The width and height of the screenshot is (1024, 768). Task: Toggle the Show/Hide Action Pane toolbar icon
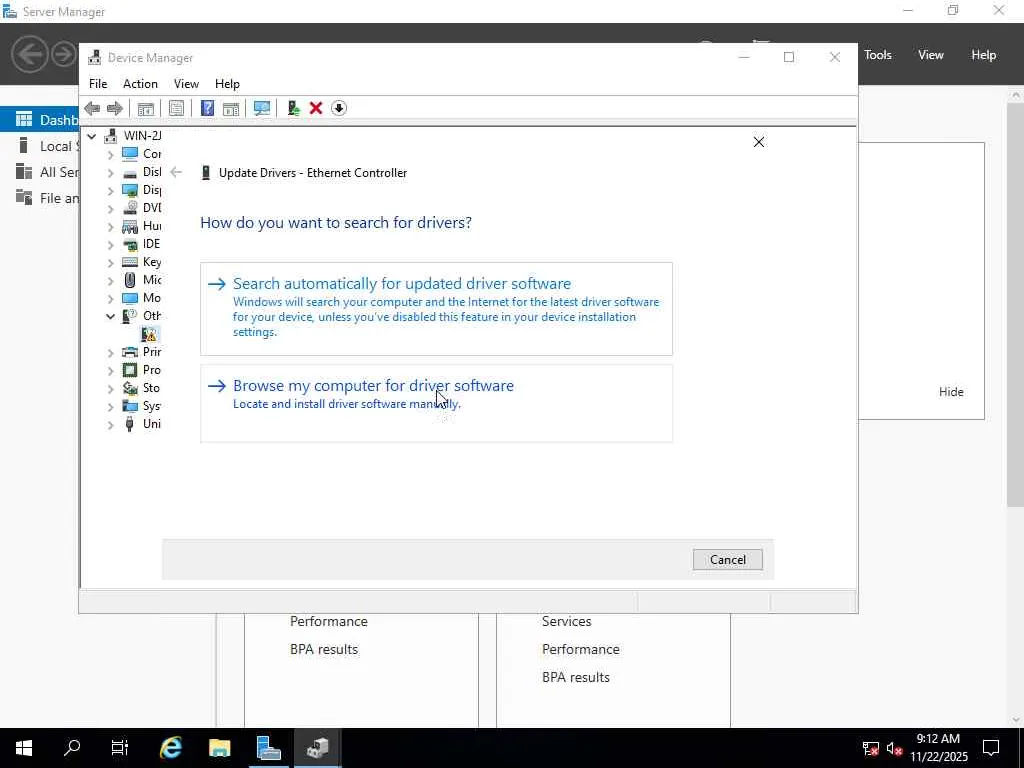click(231, 108)
